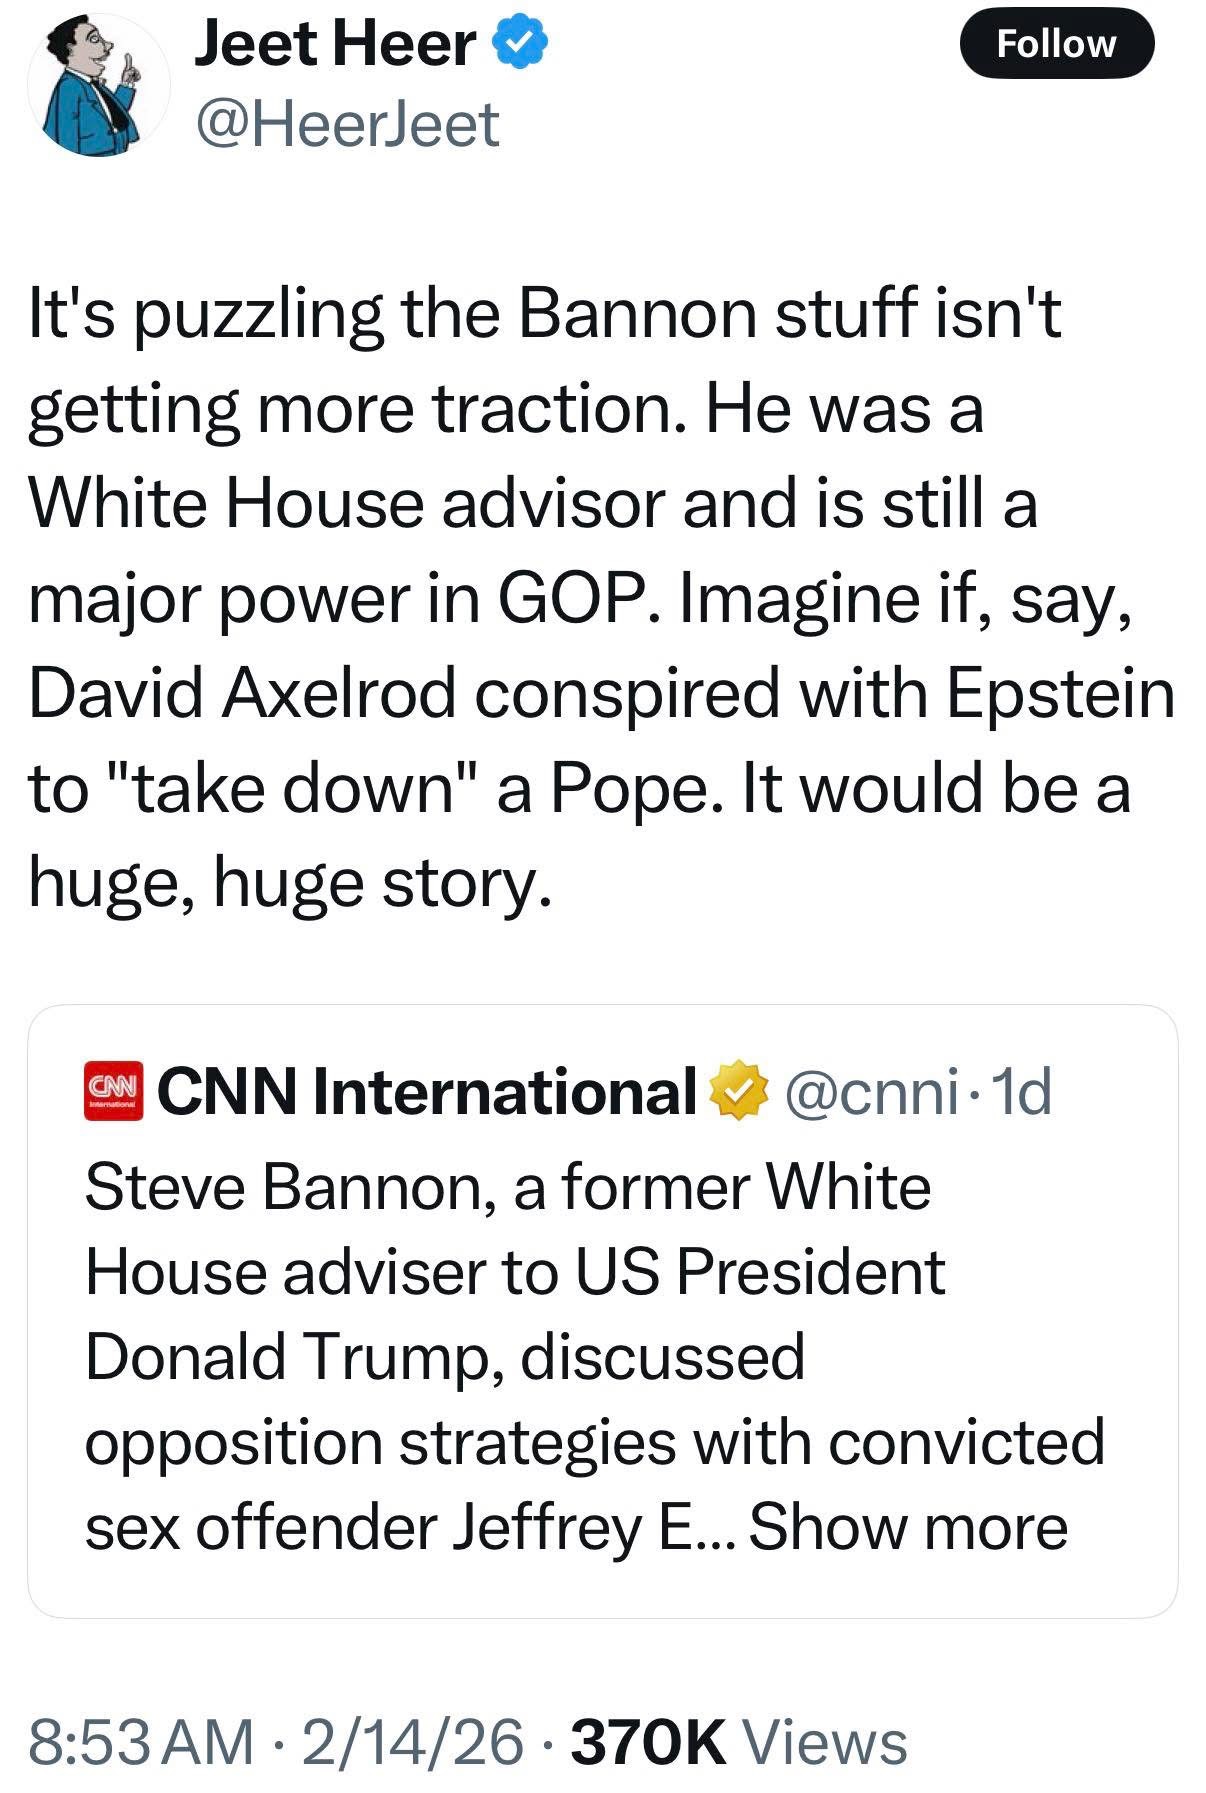Click the CNN International red logo icon
This screenshot has height=1793, width=1206.
(x=113, y=1091)
